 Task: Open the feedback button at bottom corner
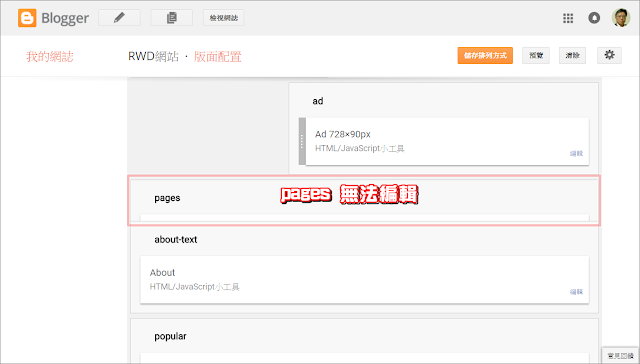click(620, 356)
